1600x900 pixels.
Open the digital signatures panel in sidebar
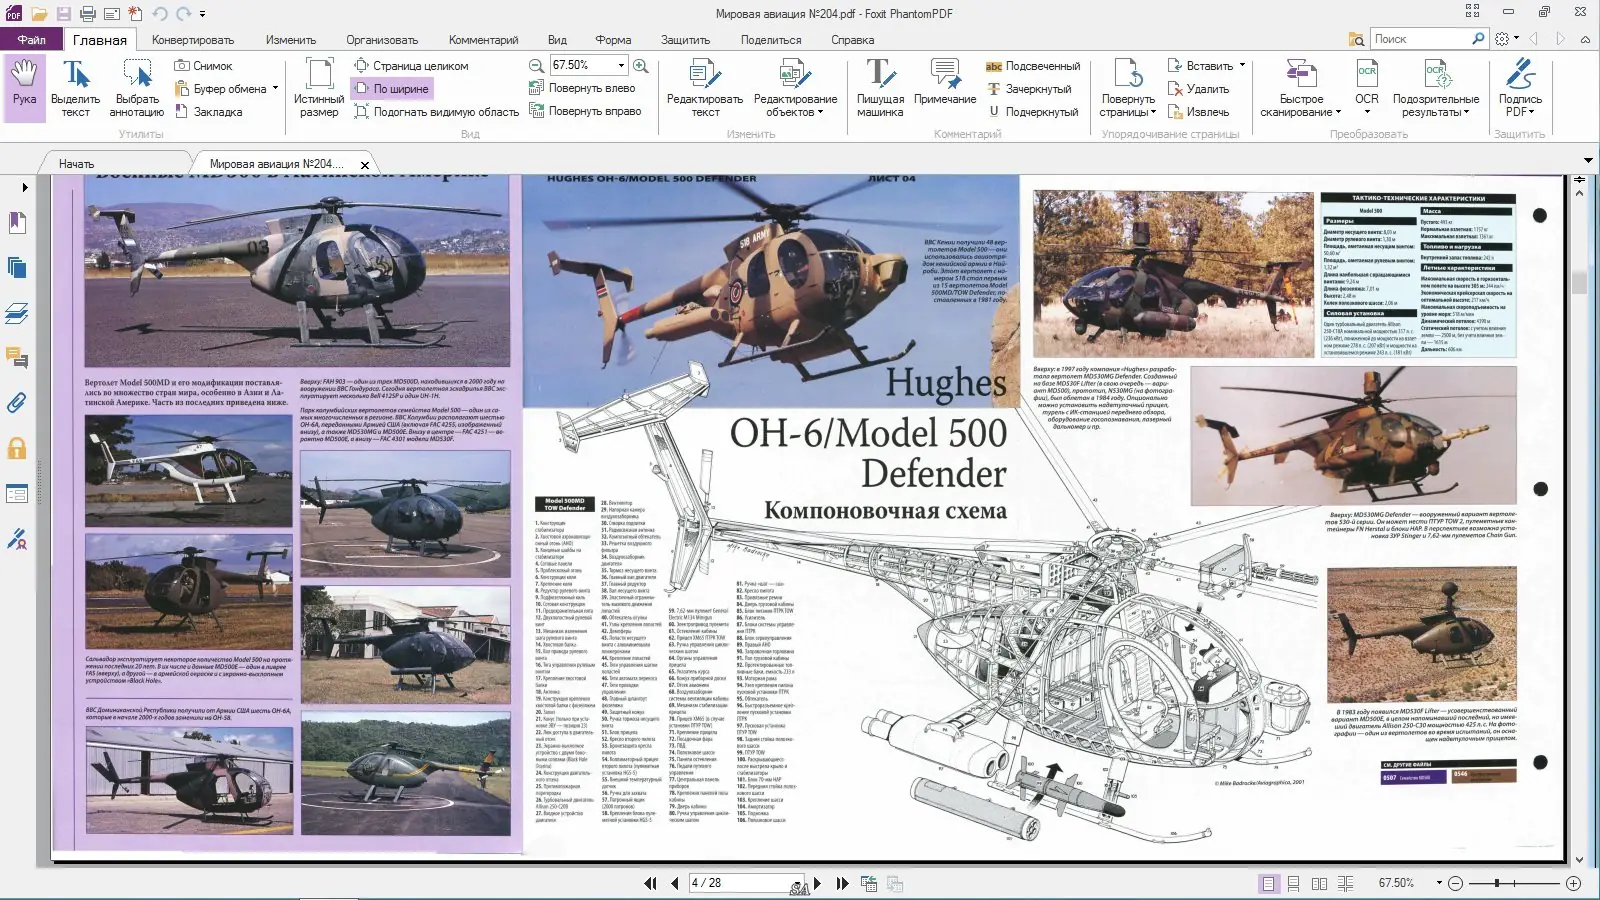17,539
